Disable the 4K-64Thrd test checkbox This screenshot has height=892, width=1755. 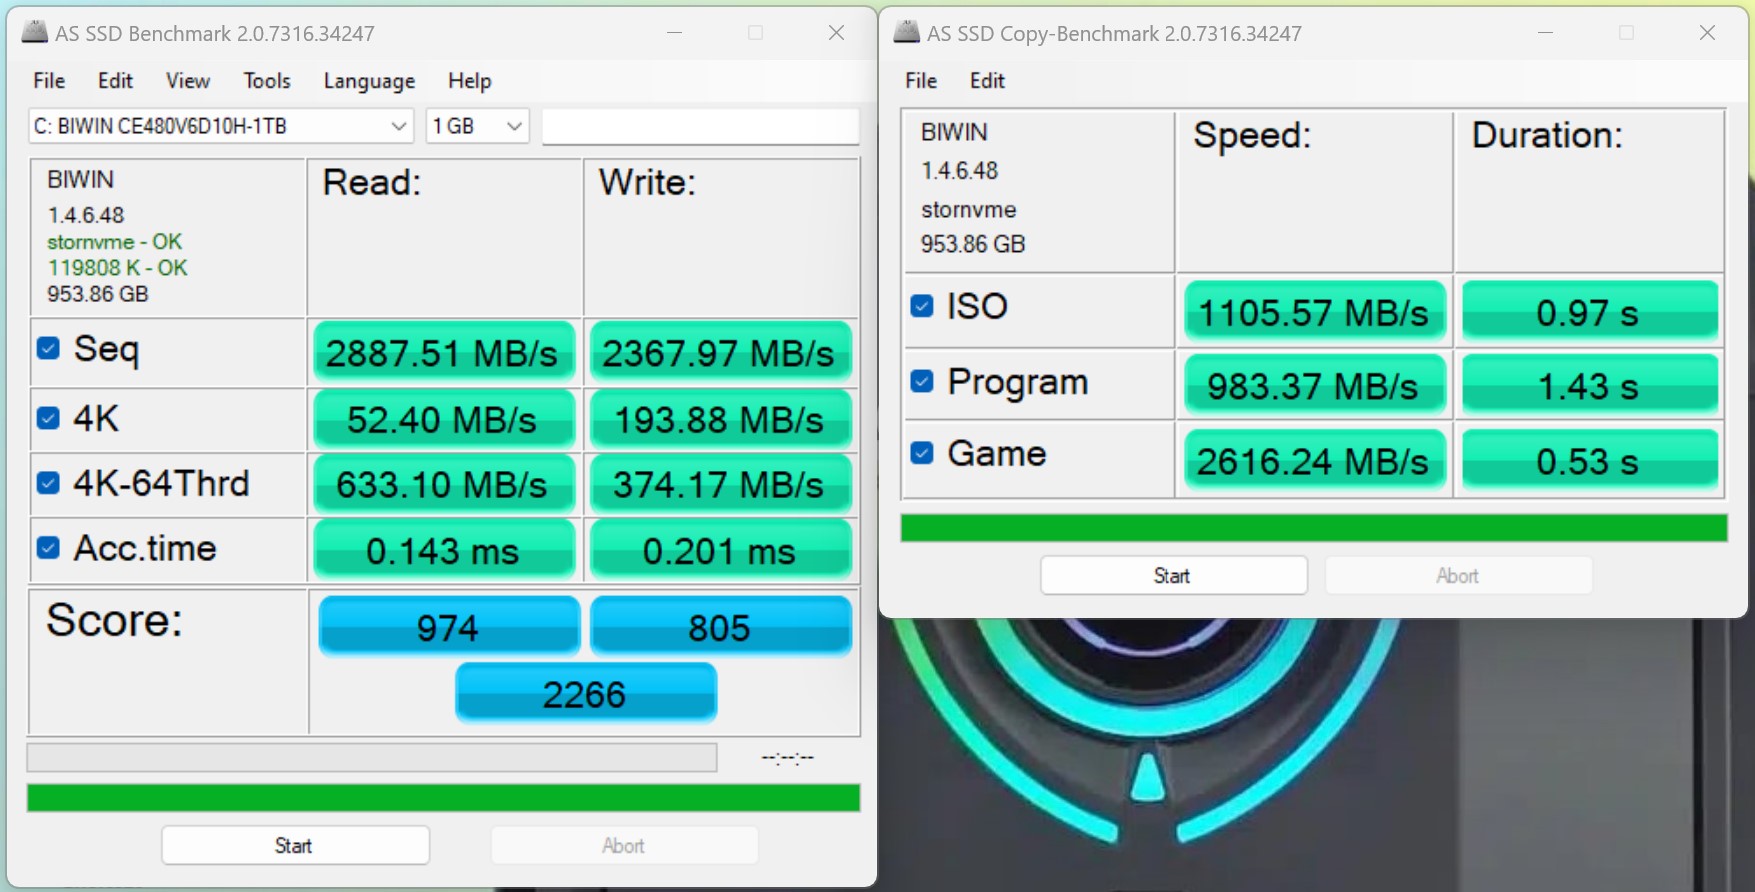48,483
